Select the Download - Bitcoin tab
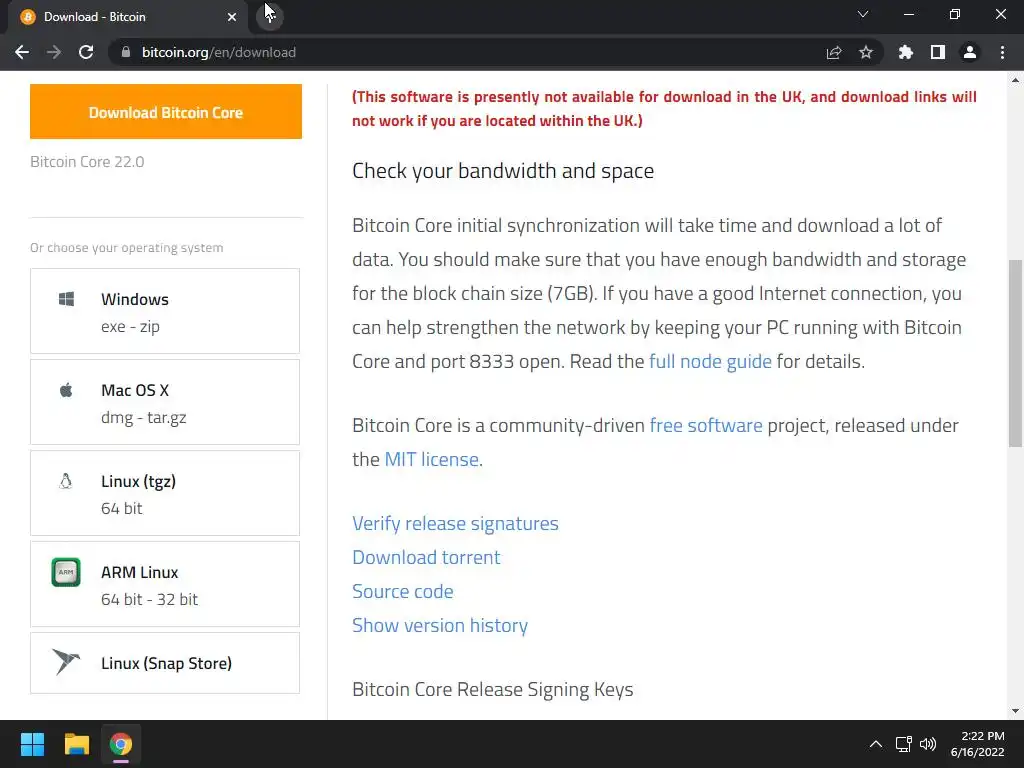The image size is (1024, 768). pyautogui.click(x=128, y=17)
